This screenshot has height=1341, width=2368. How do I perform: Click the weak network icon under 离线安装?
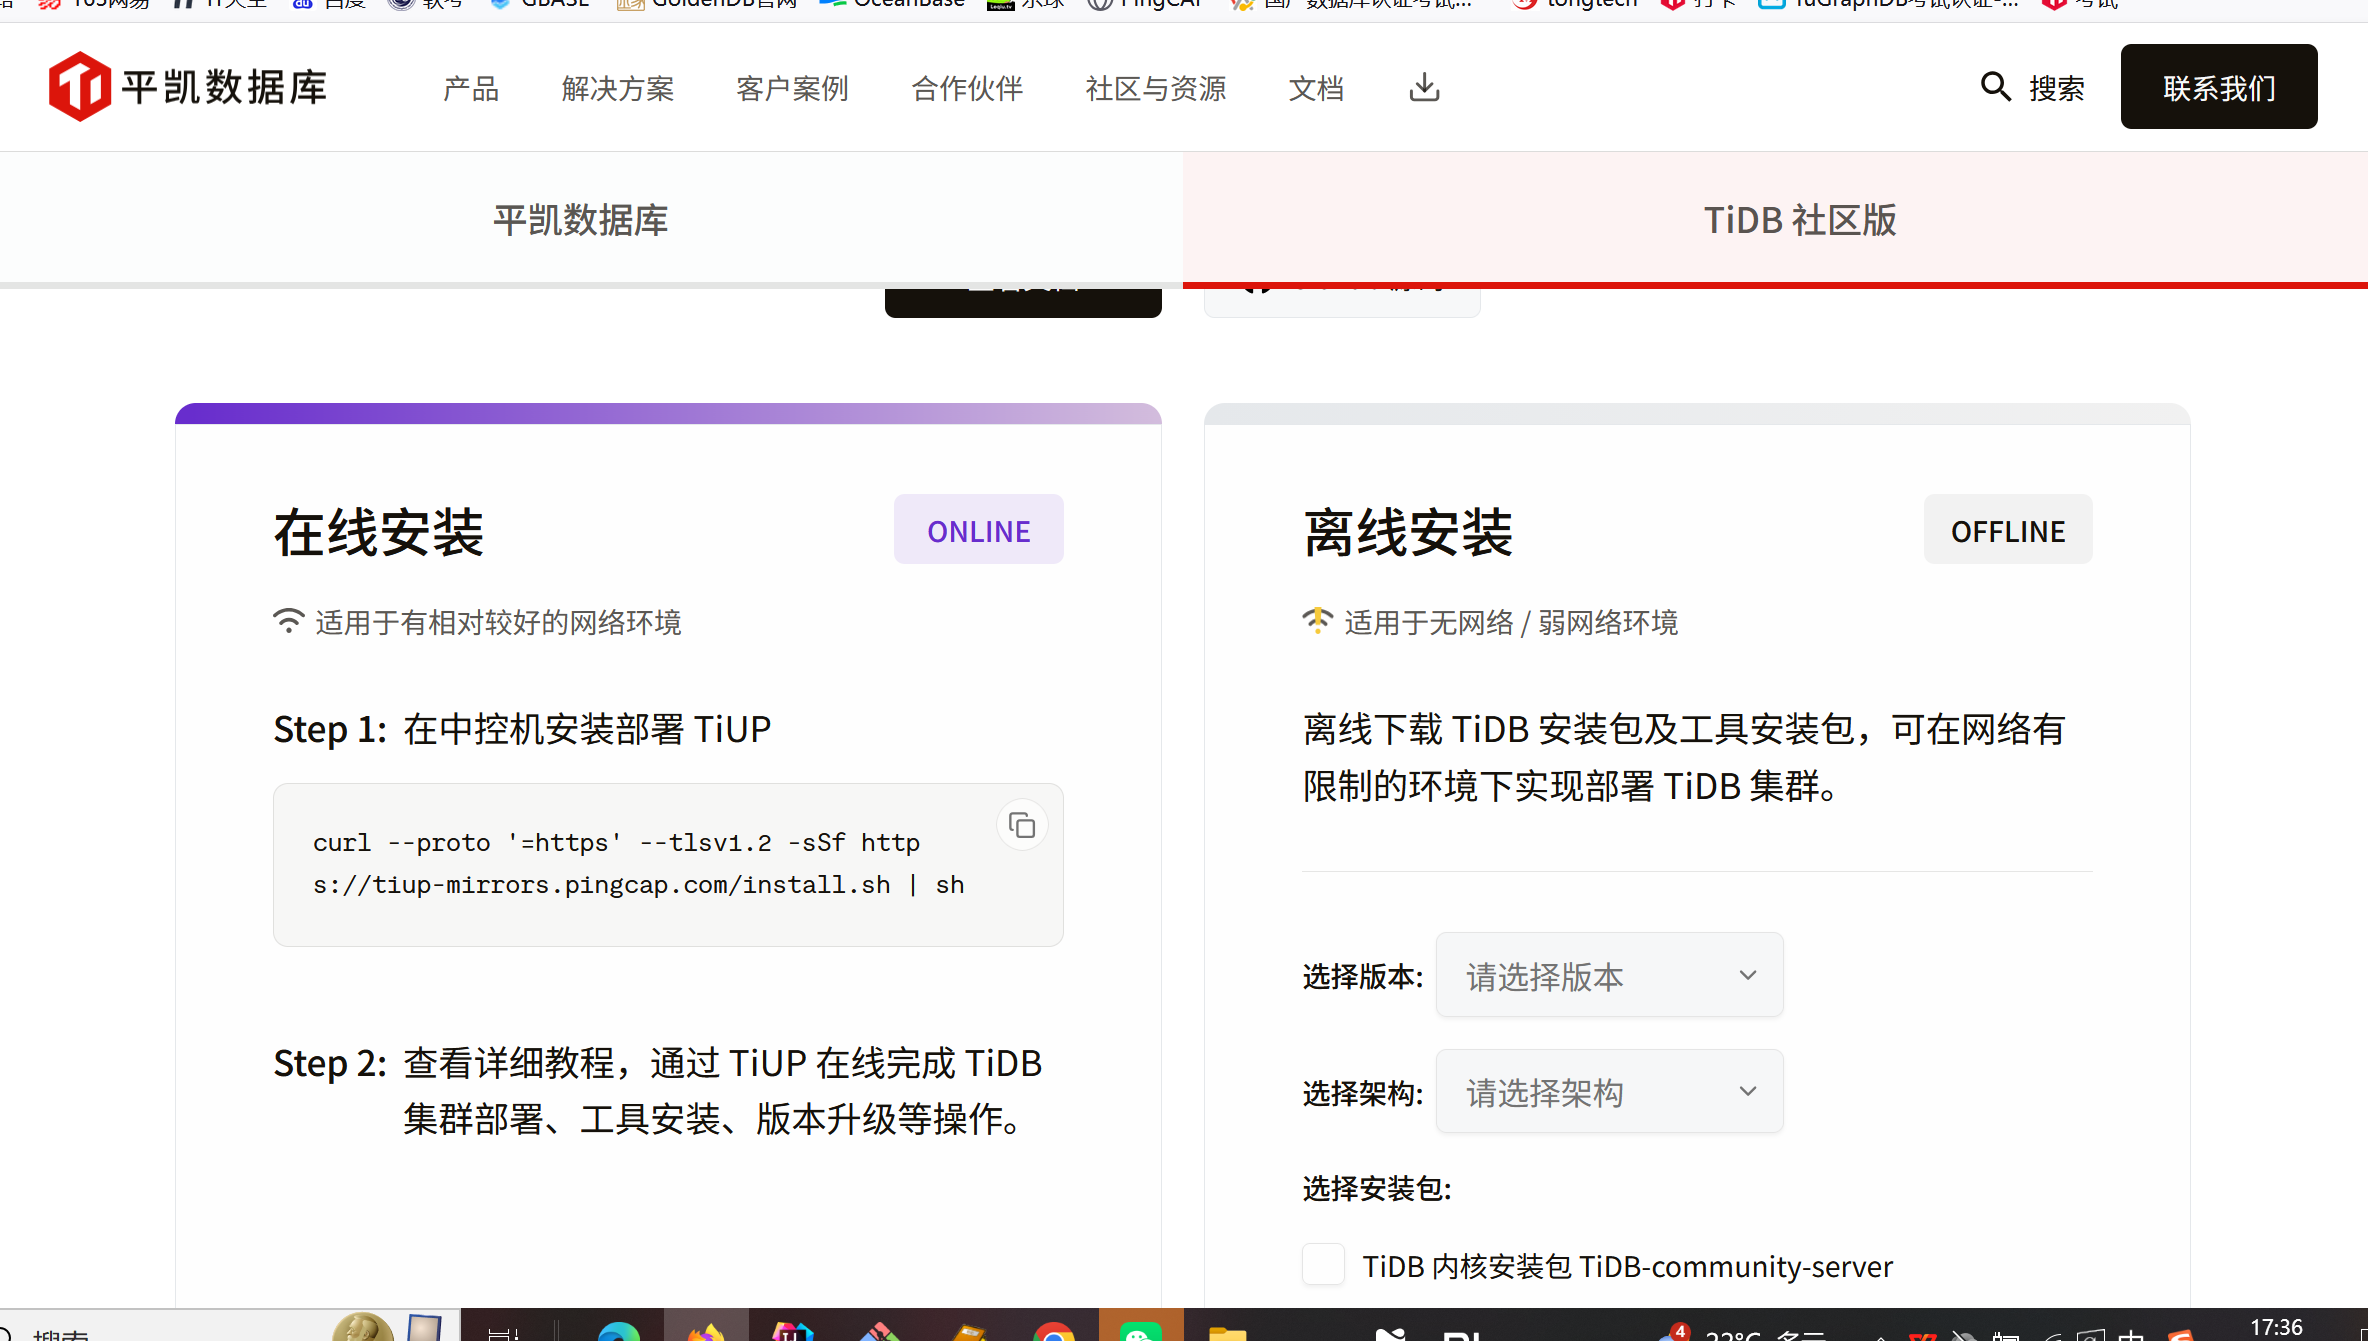[x=1317, y=621]
